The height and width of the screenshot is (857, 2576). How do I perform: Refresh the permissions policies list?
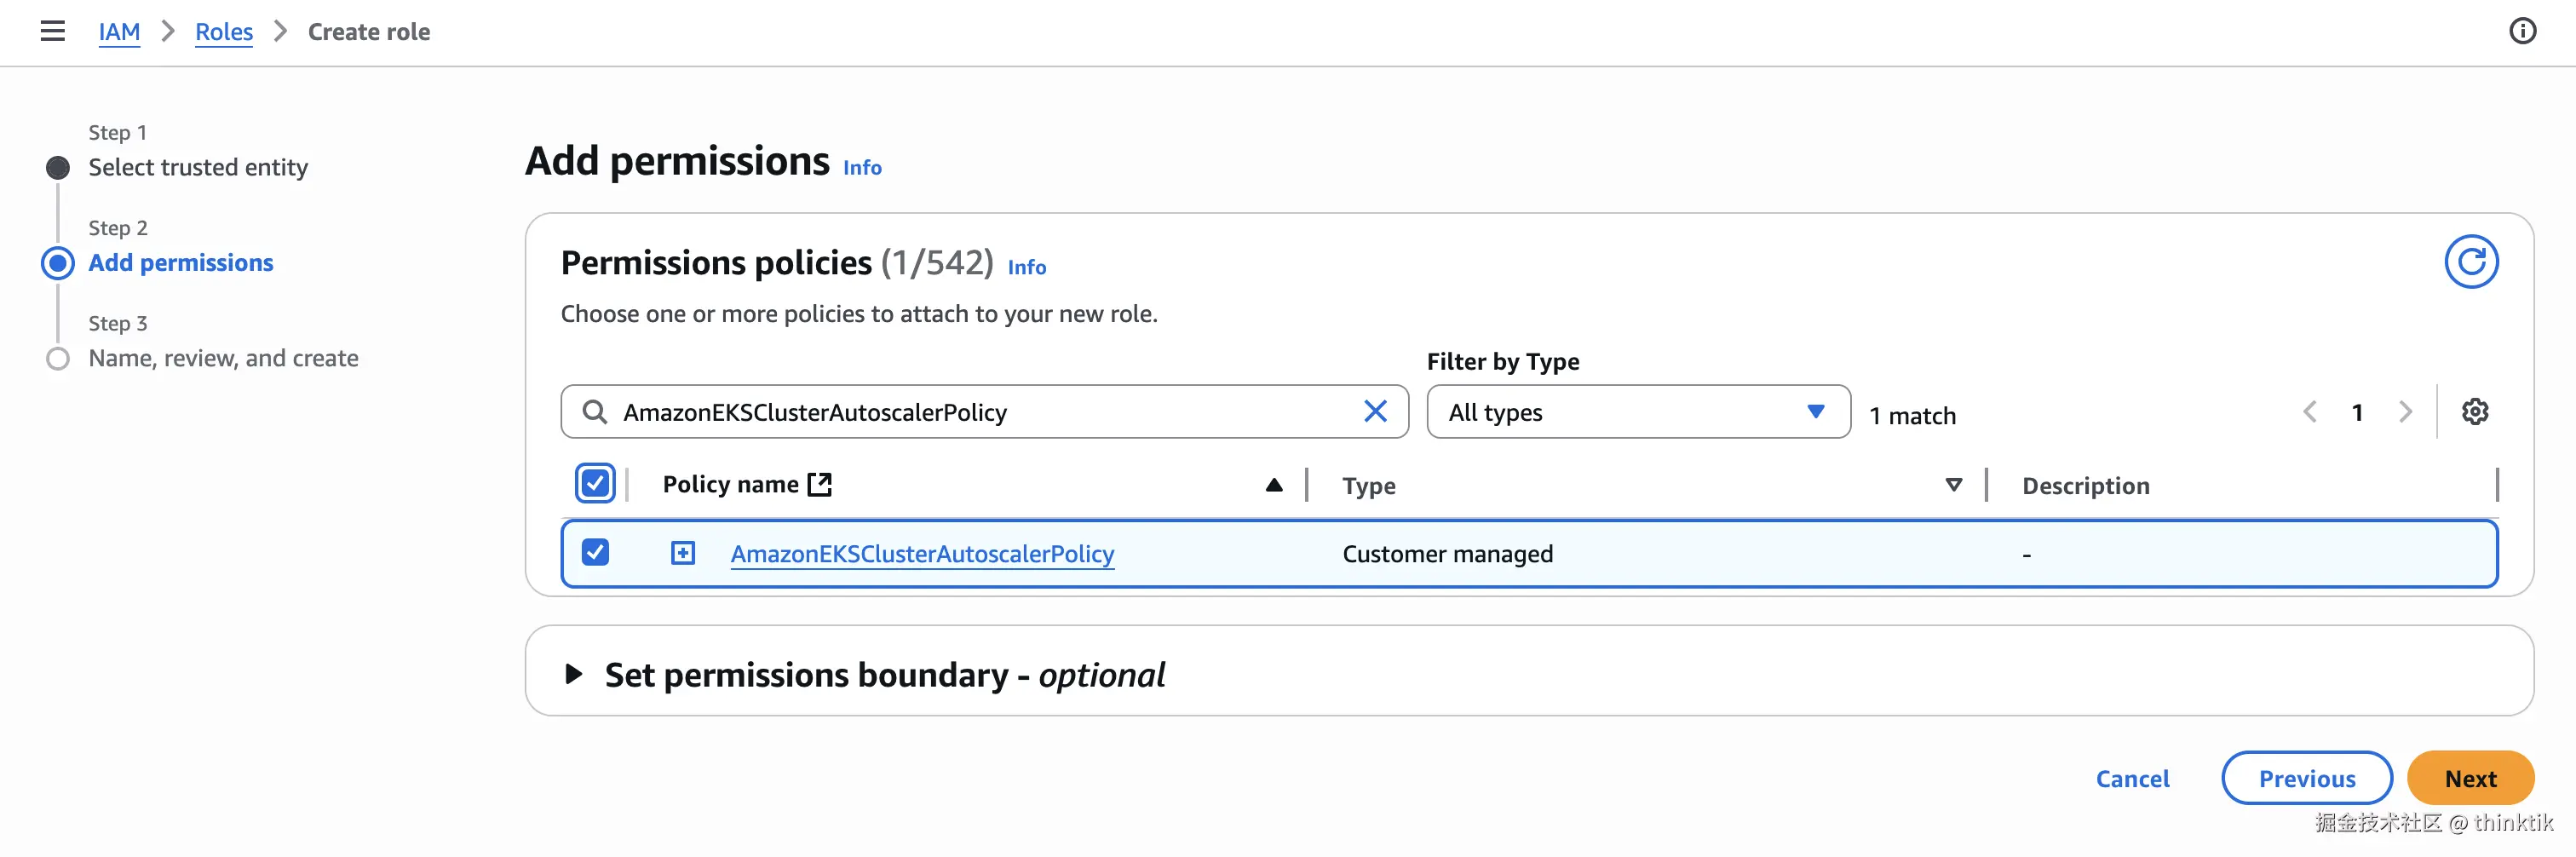pos(2470,262)
